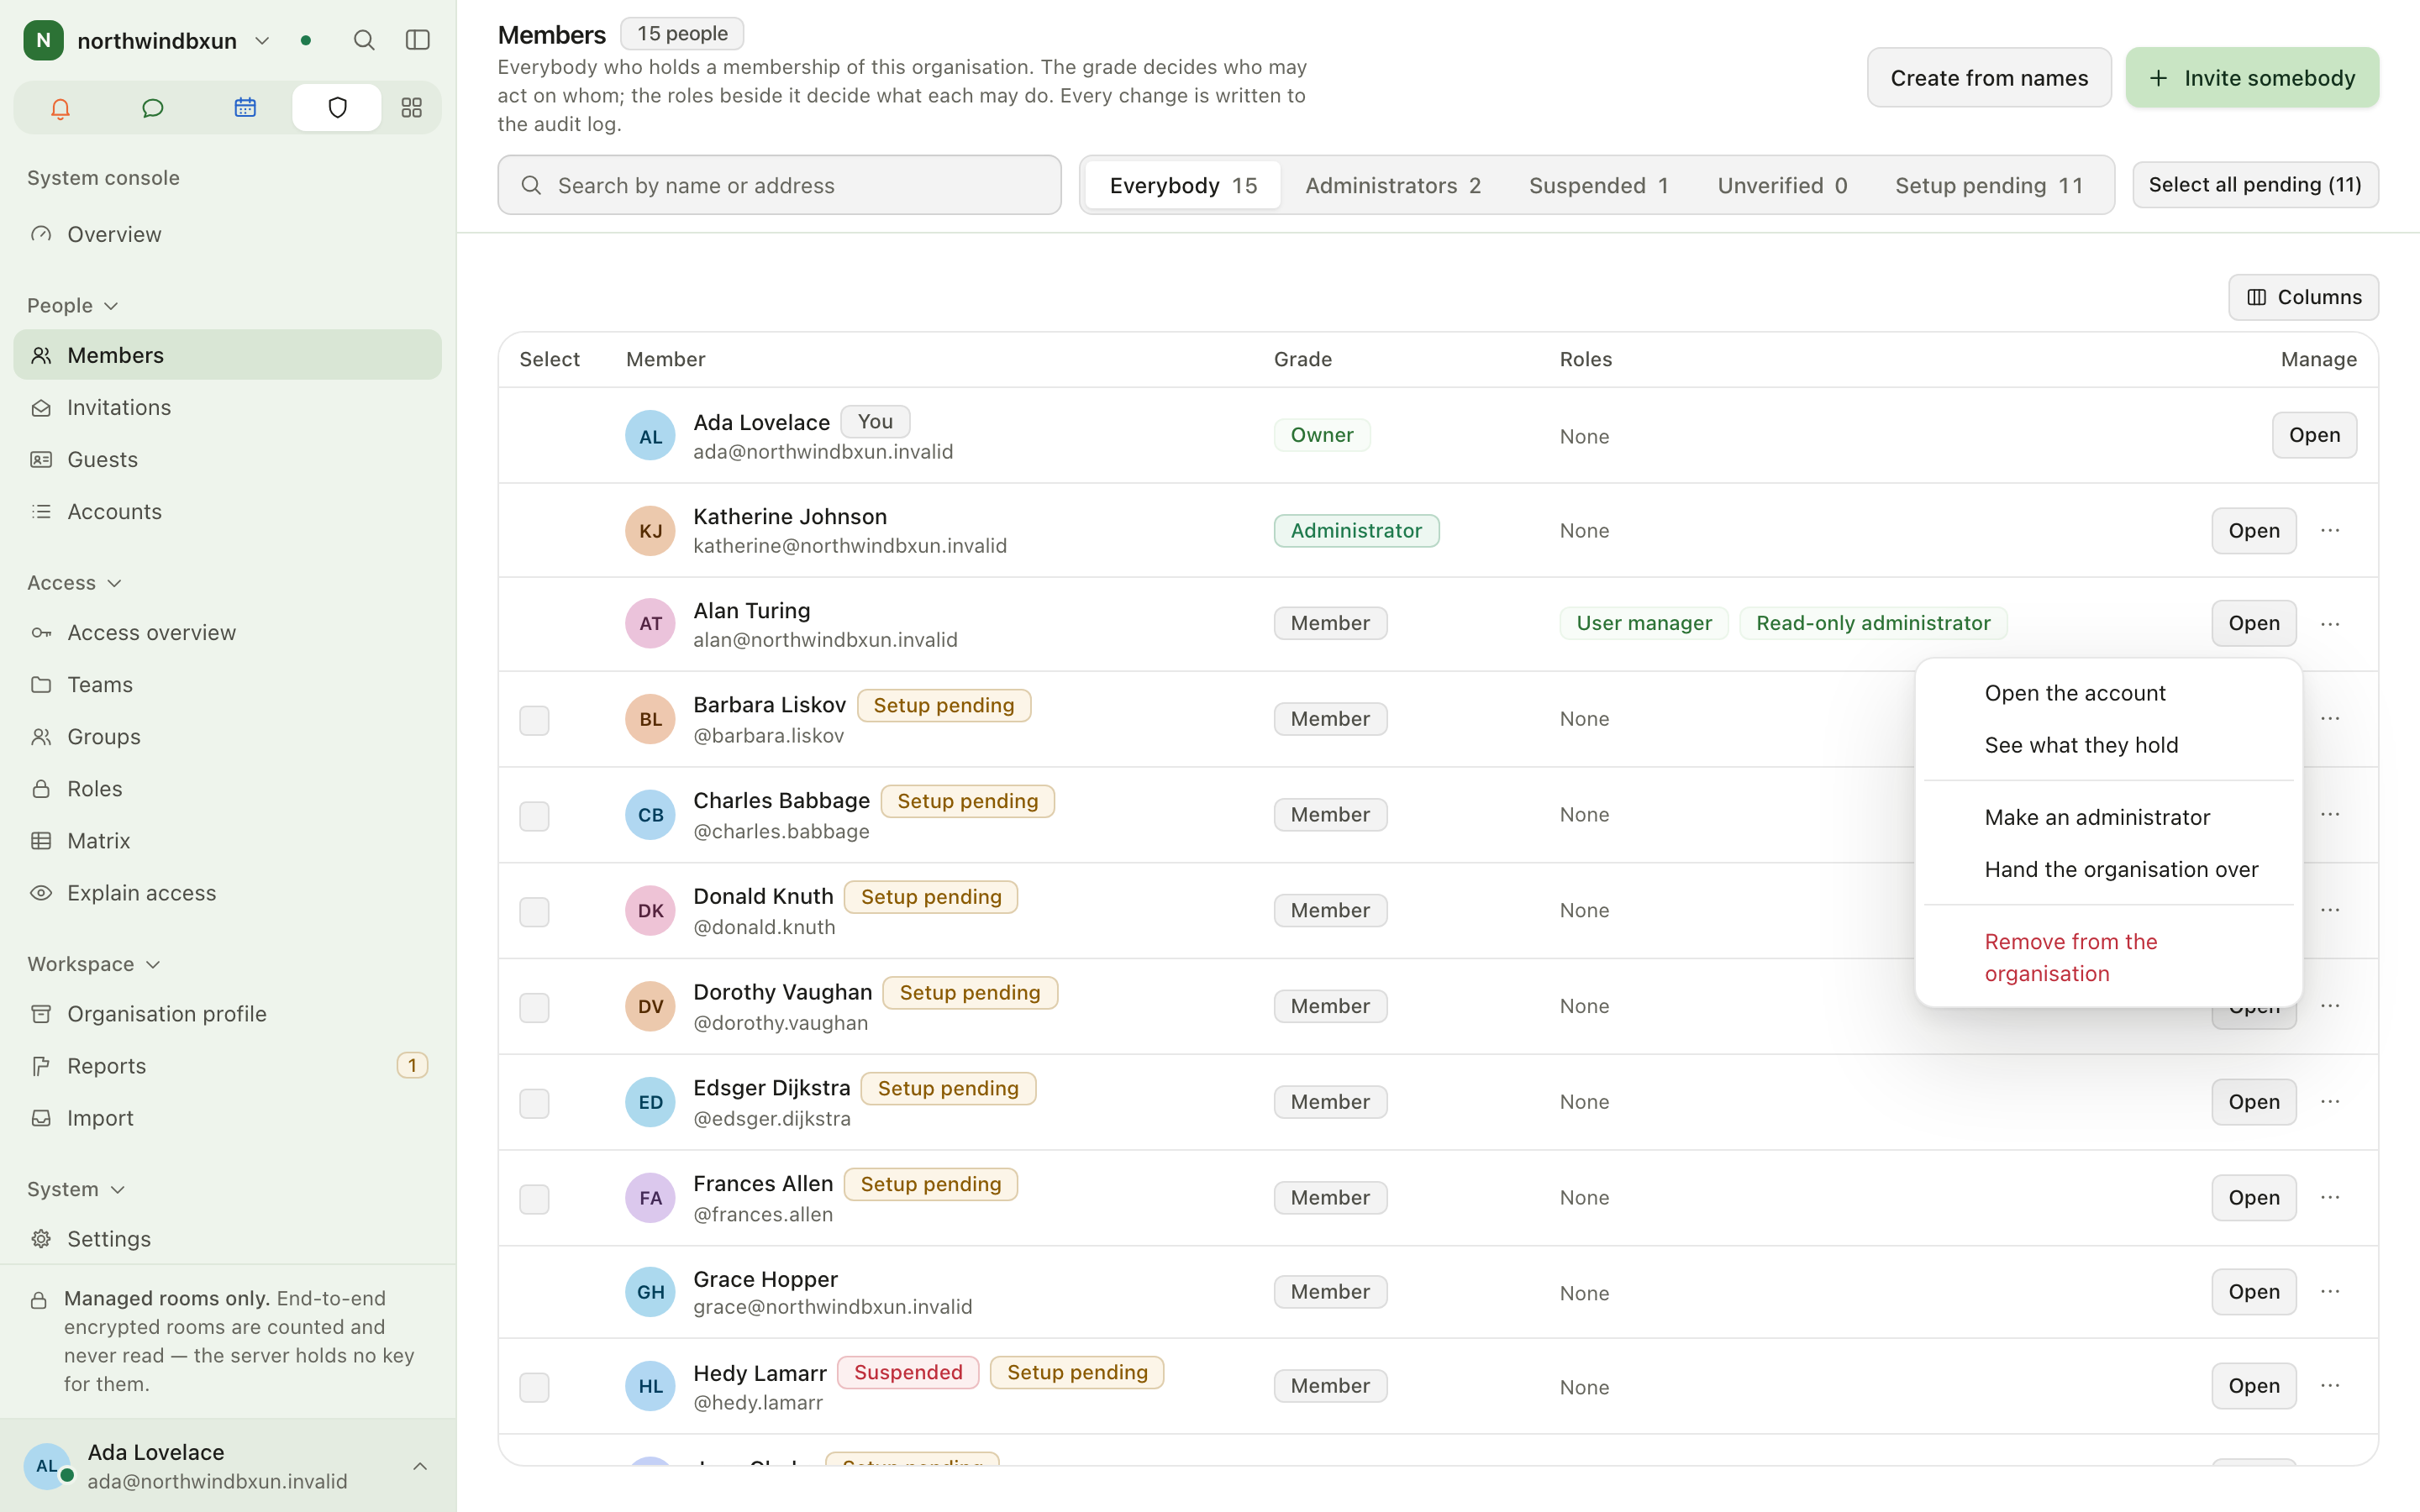Click the sidebar search magnifier icon
2420x1512 pixels.
tap(364, 40)
